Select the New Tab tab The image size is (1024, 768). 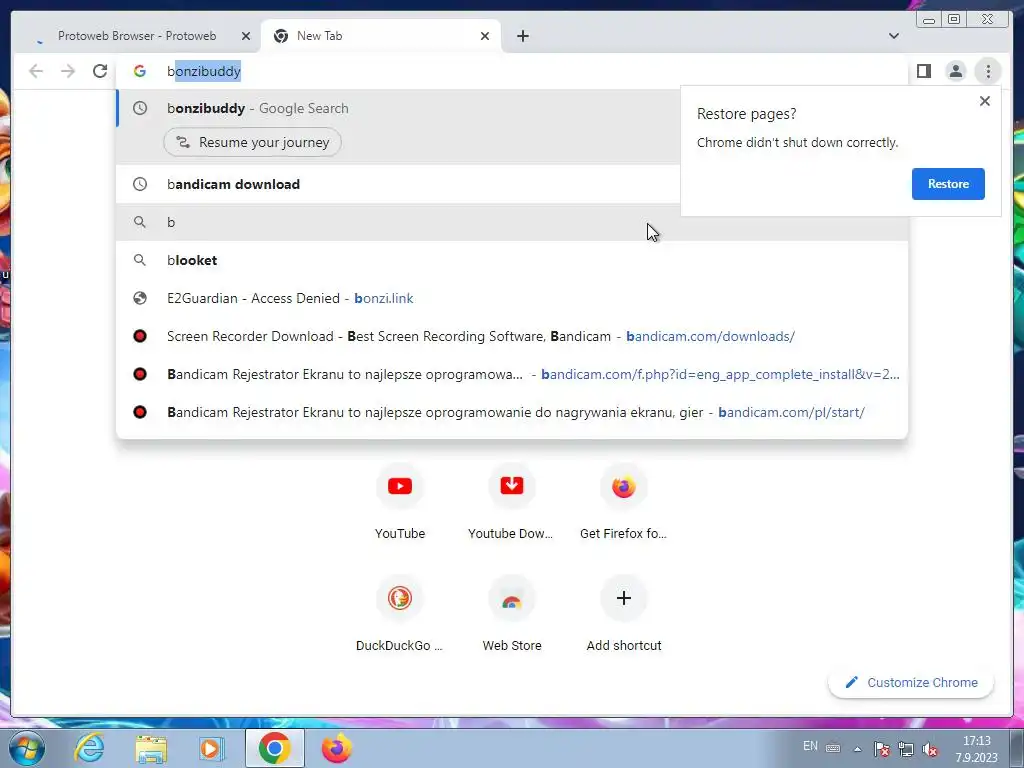(381, 36)
